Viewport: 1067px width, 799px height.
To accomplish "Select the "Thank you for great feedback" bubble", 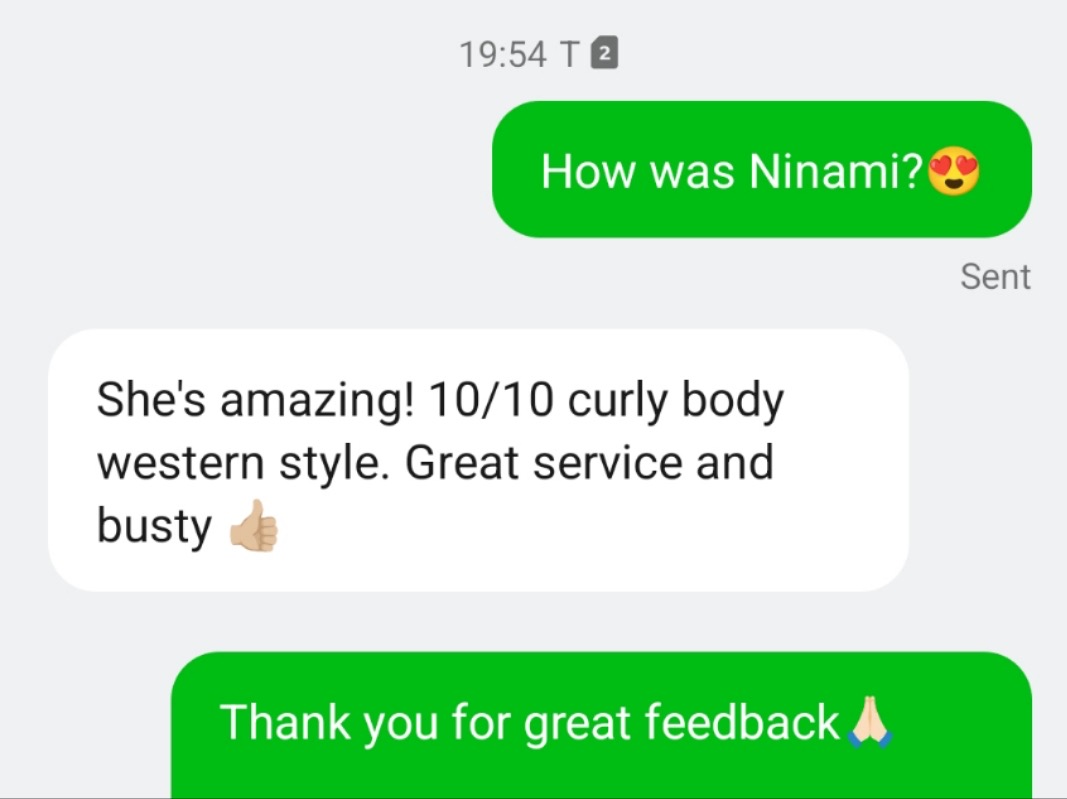I will click(x=601, y=725).
